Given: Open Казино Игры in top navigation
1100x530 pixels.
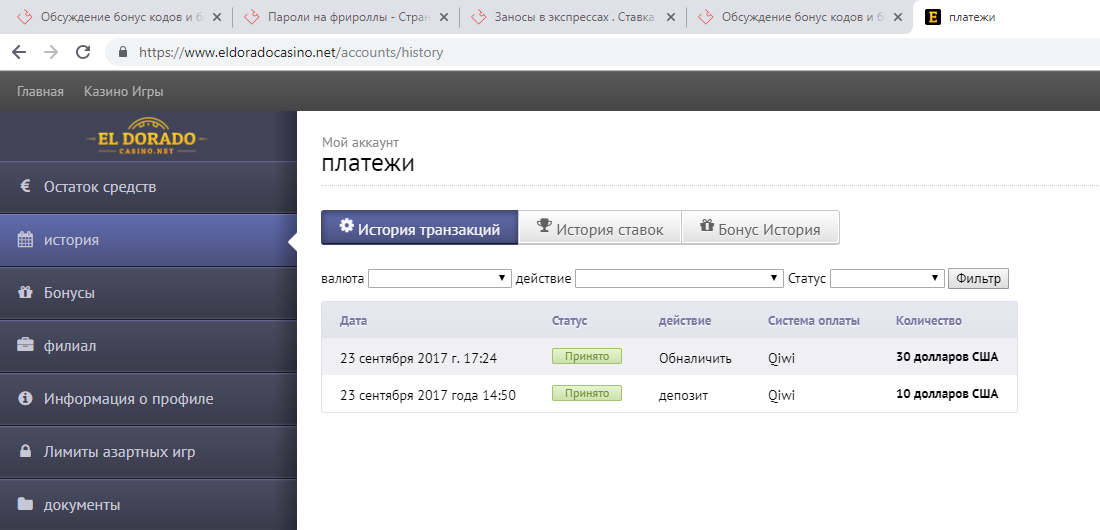Looking at the screenshot, I should (x=123, y=91).
